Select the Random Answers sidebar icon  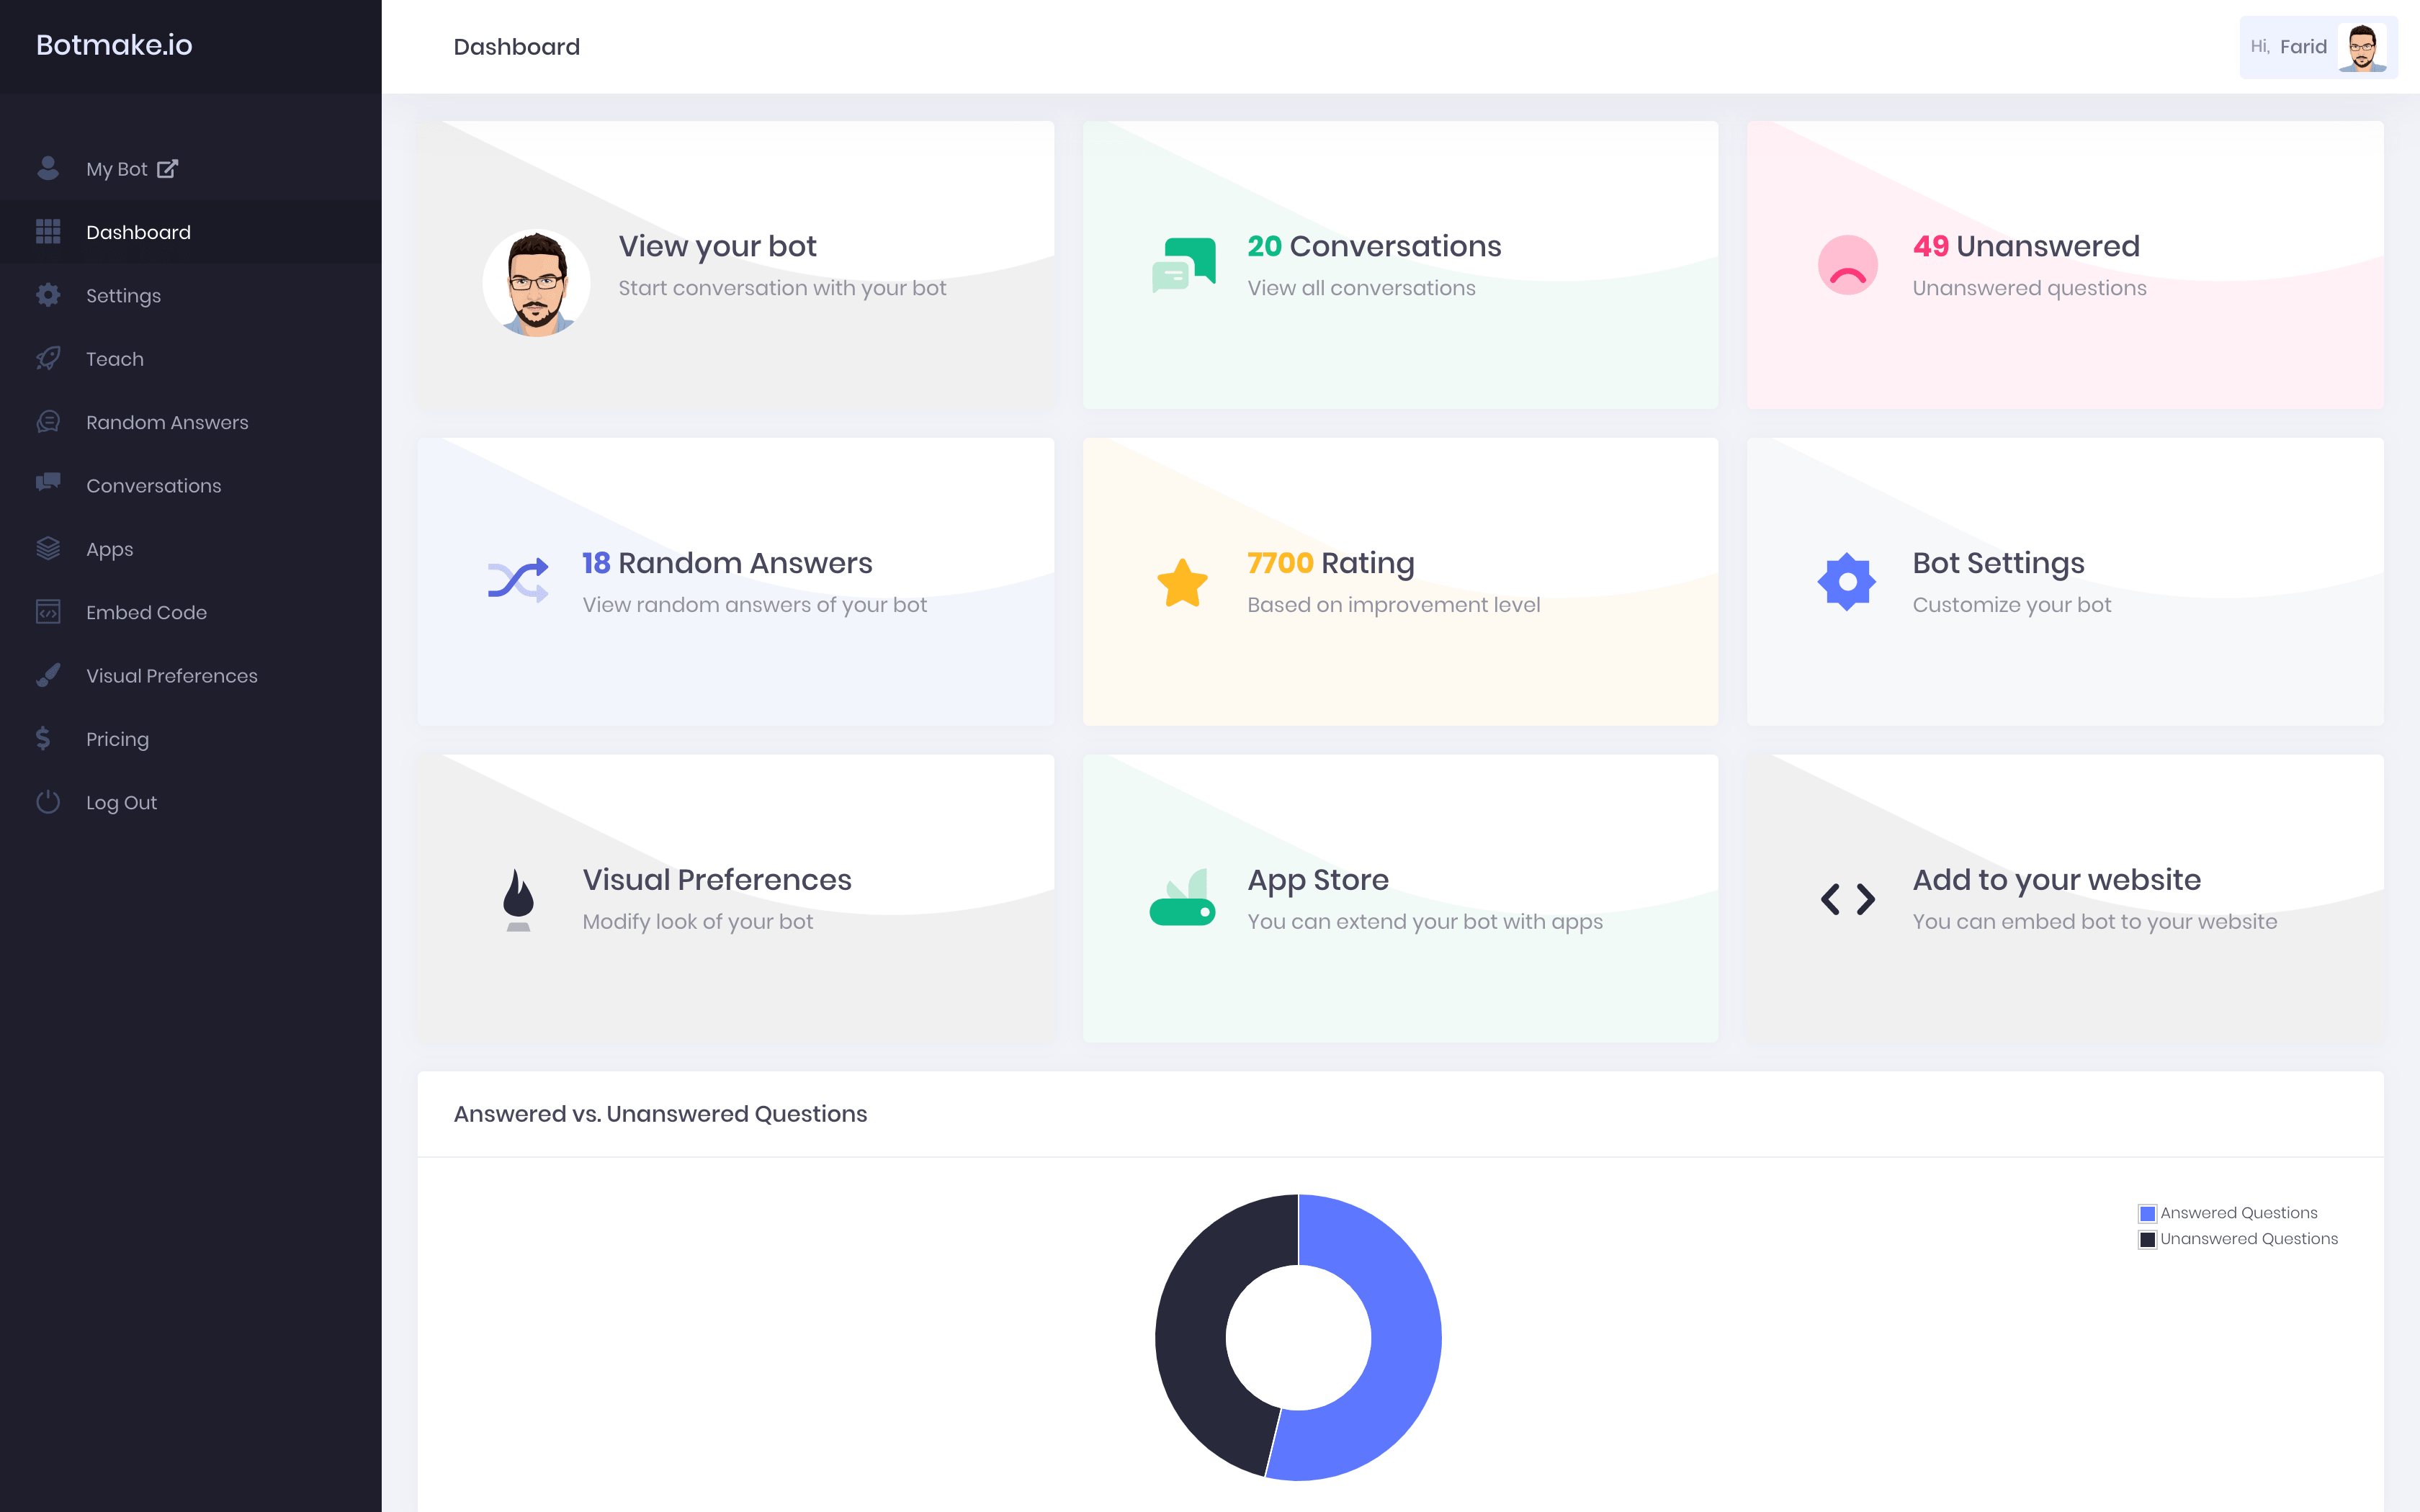[x=47, y=420]
